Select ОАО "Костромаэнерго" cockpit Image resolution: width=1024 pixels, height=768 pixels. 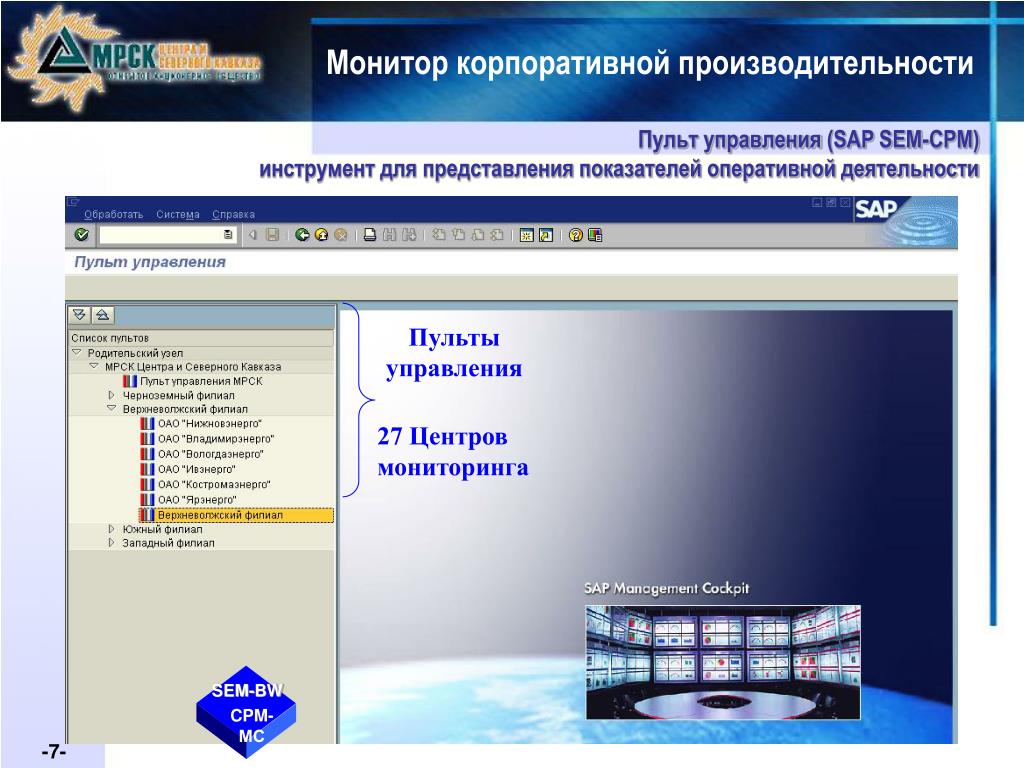tap(214, 485)
